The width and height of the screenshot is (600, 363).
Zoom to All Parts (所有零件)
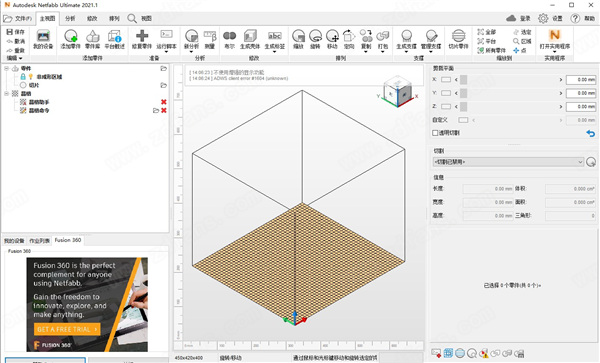[492, 50]
